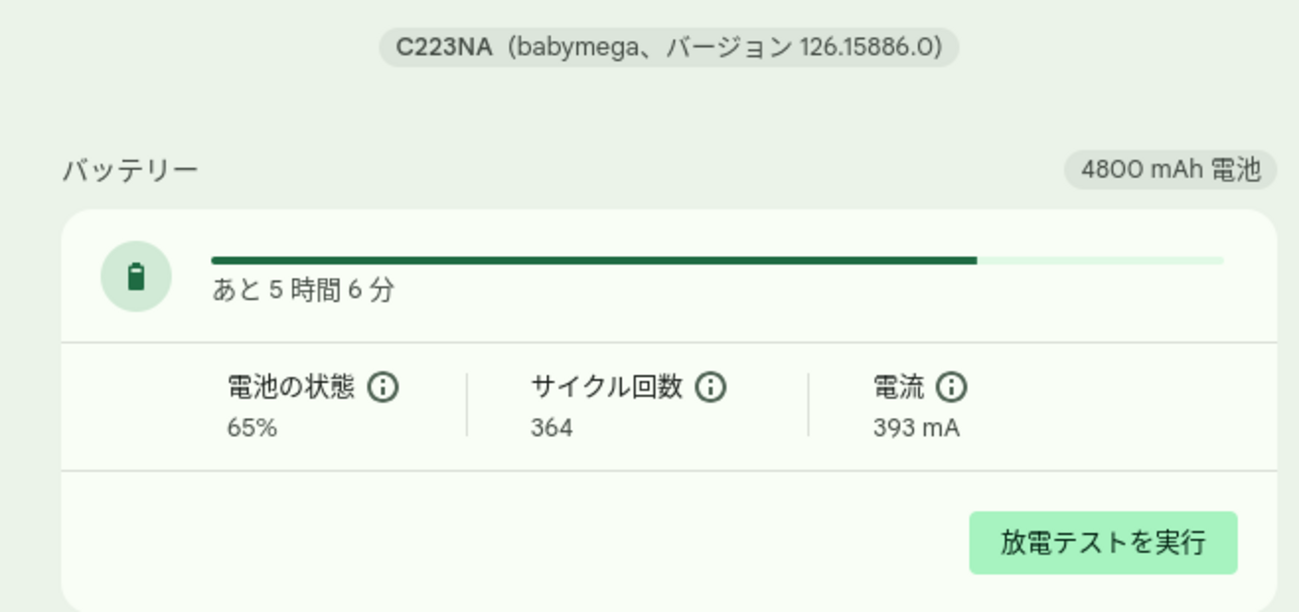The image size is (1299, 612).
Task: Click the filled dark green battery bar
Action: pyautogui.click(x=594, y=261)
